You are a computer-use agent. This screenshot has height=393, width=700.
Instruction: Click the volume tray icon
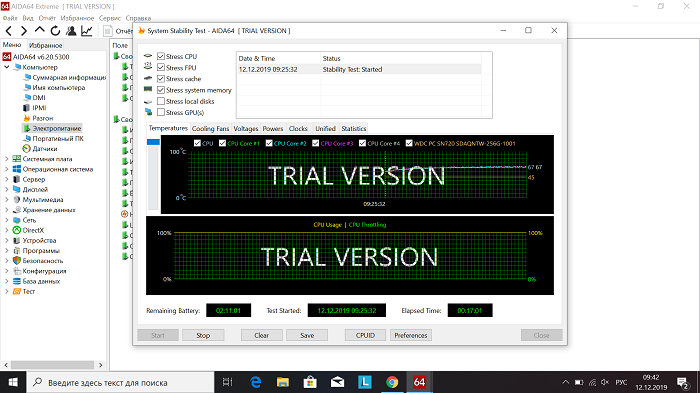pos(605,383)
